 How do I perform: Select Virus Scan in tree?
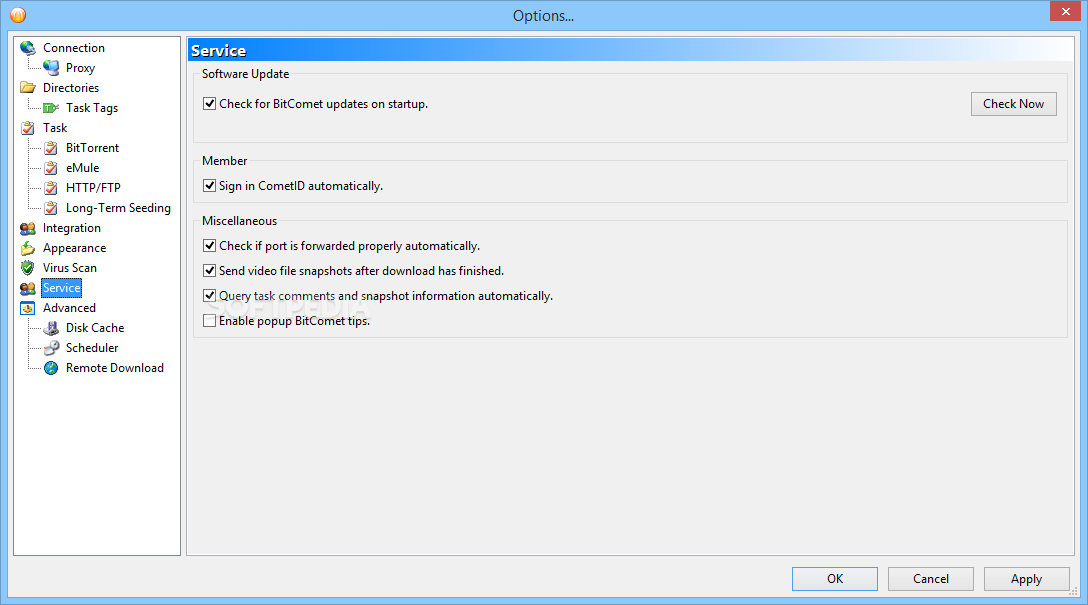coord(69,268)
